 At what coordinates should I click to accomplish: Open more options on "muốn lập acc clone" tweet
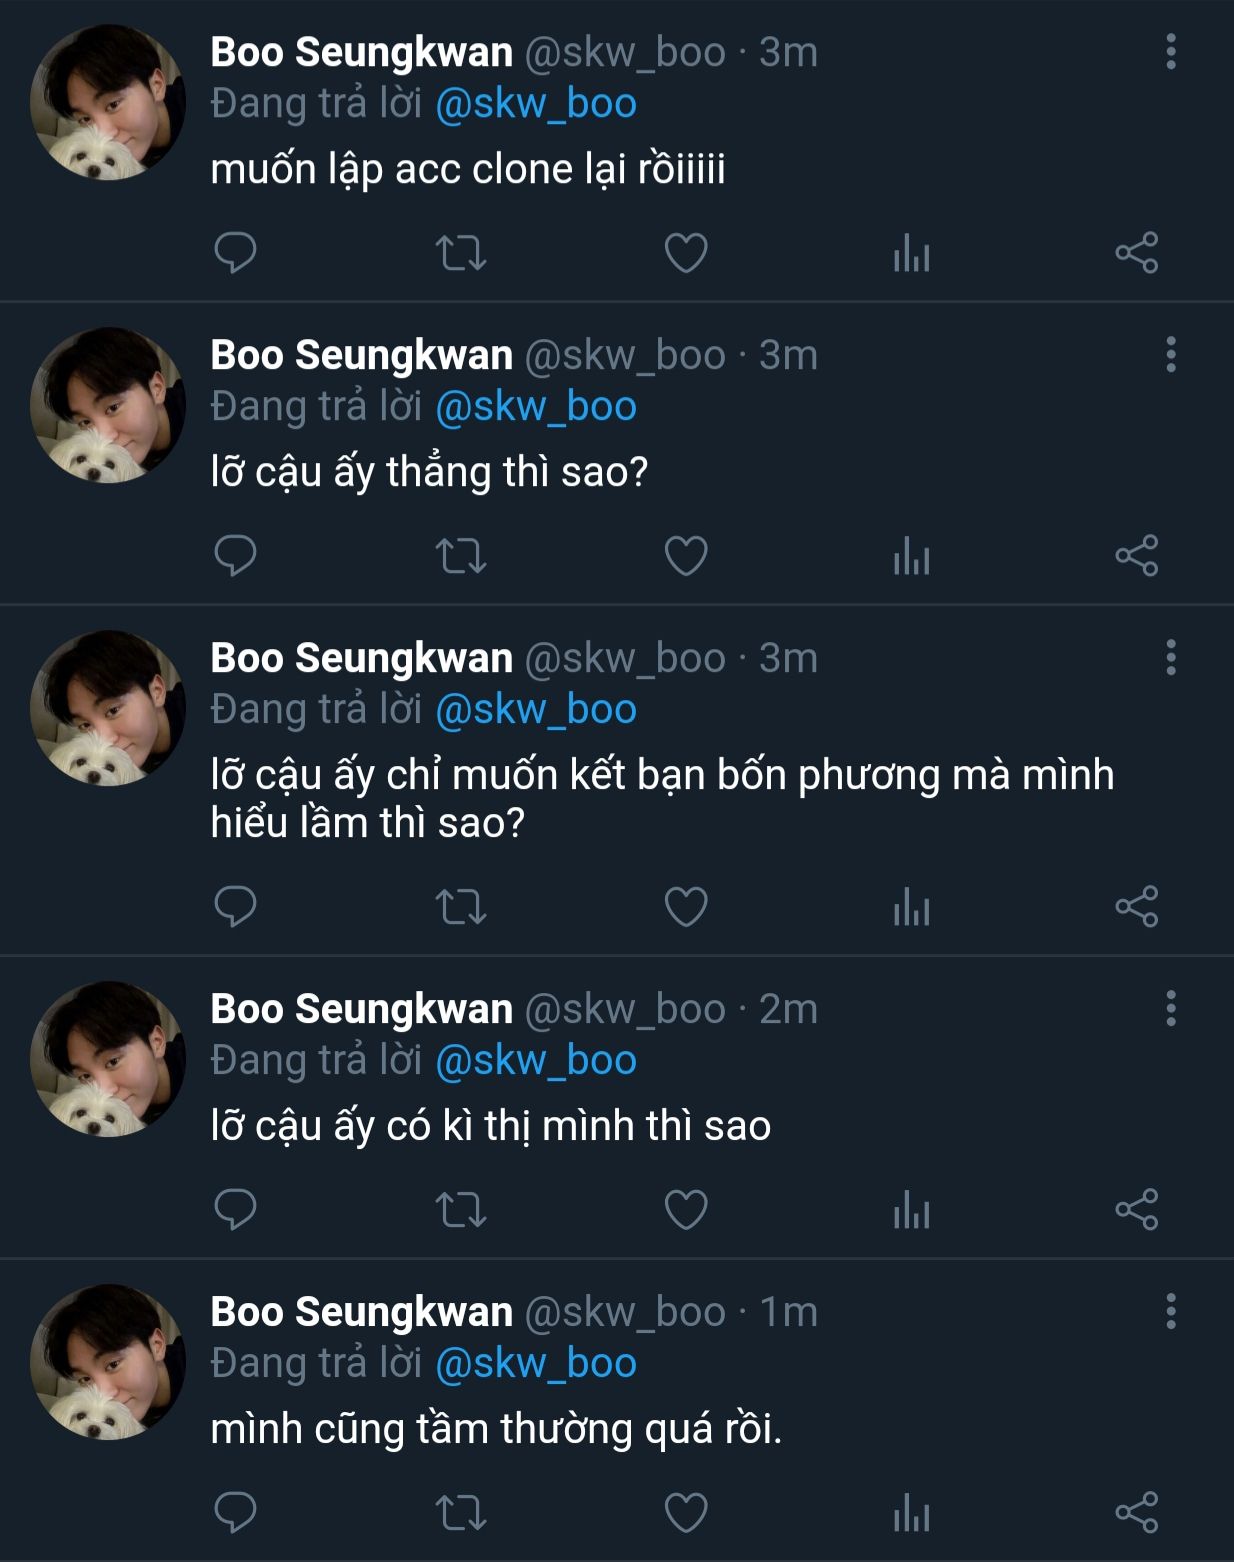[x=1171, y=52]
